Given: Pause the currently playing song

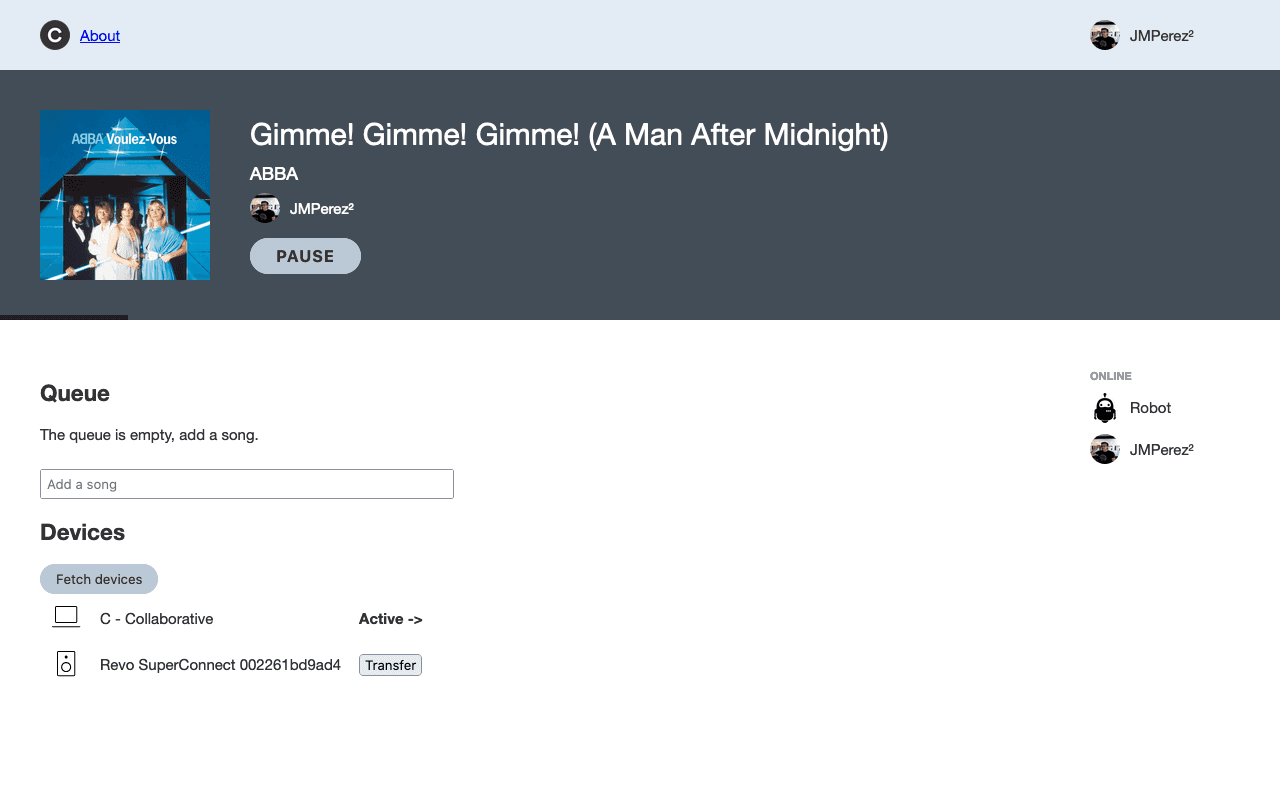Looking at the screenshot, I should (305, 256).
